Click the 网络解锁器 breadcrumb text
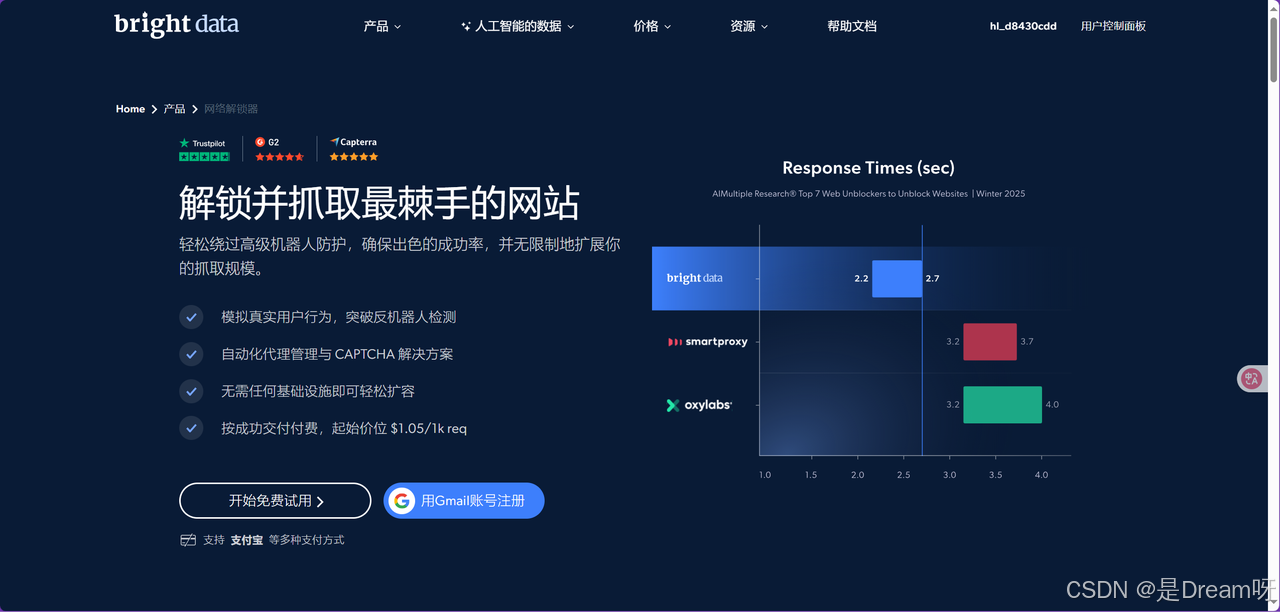This screenshot has width=1280, height=612. (231, 109)
